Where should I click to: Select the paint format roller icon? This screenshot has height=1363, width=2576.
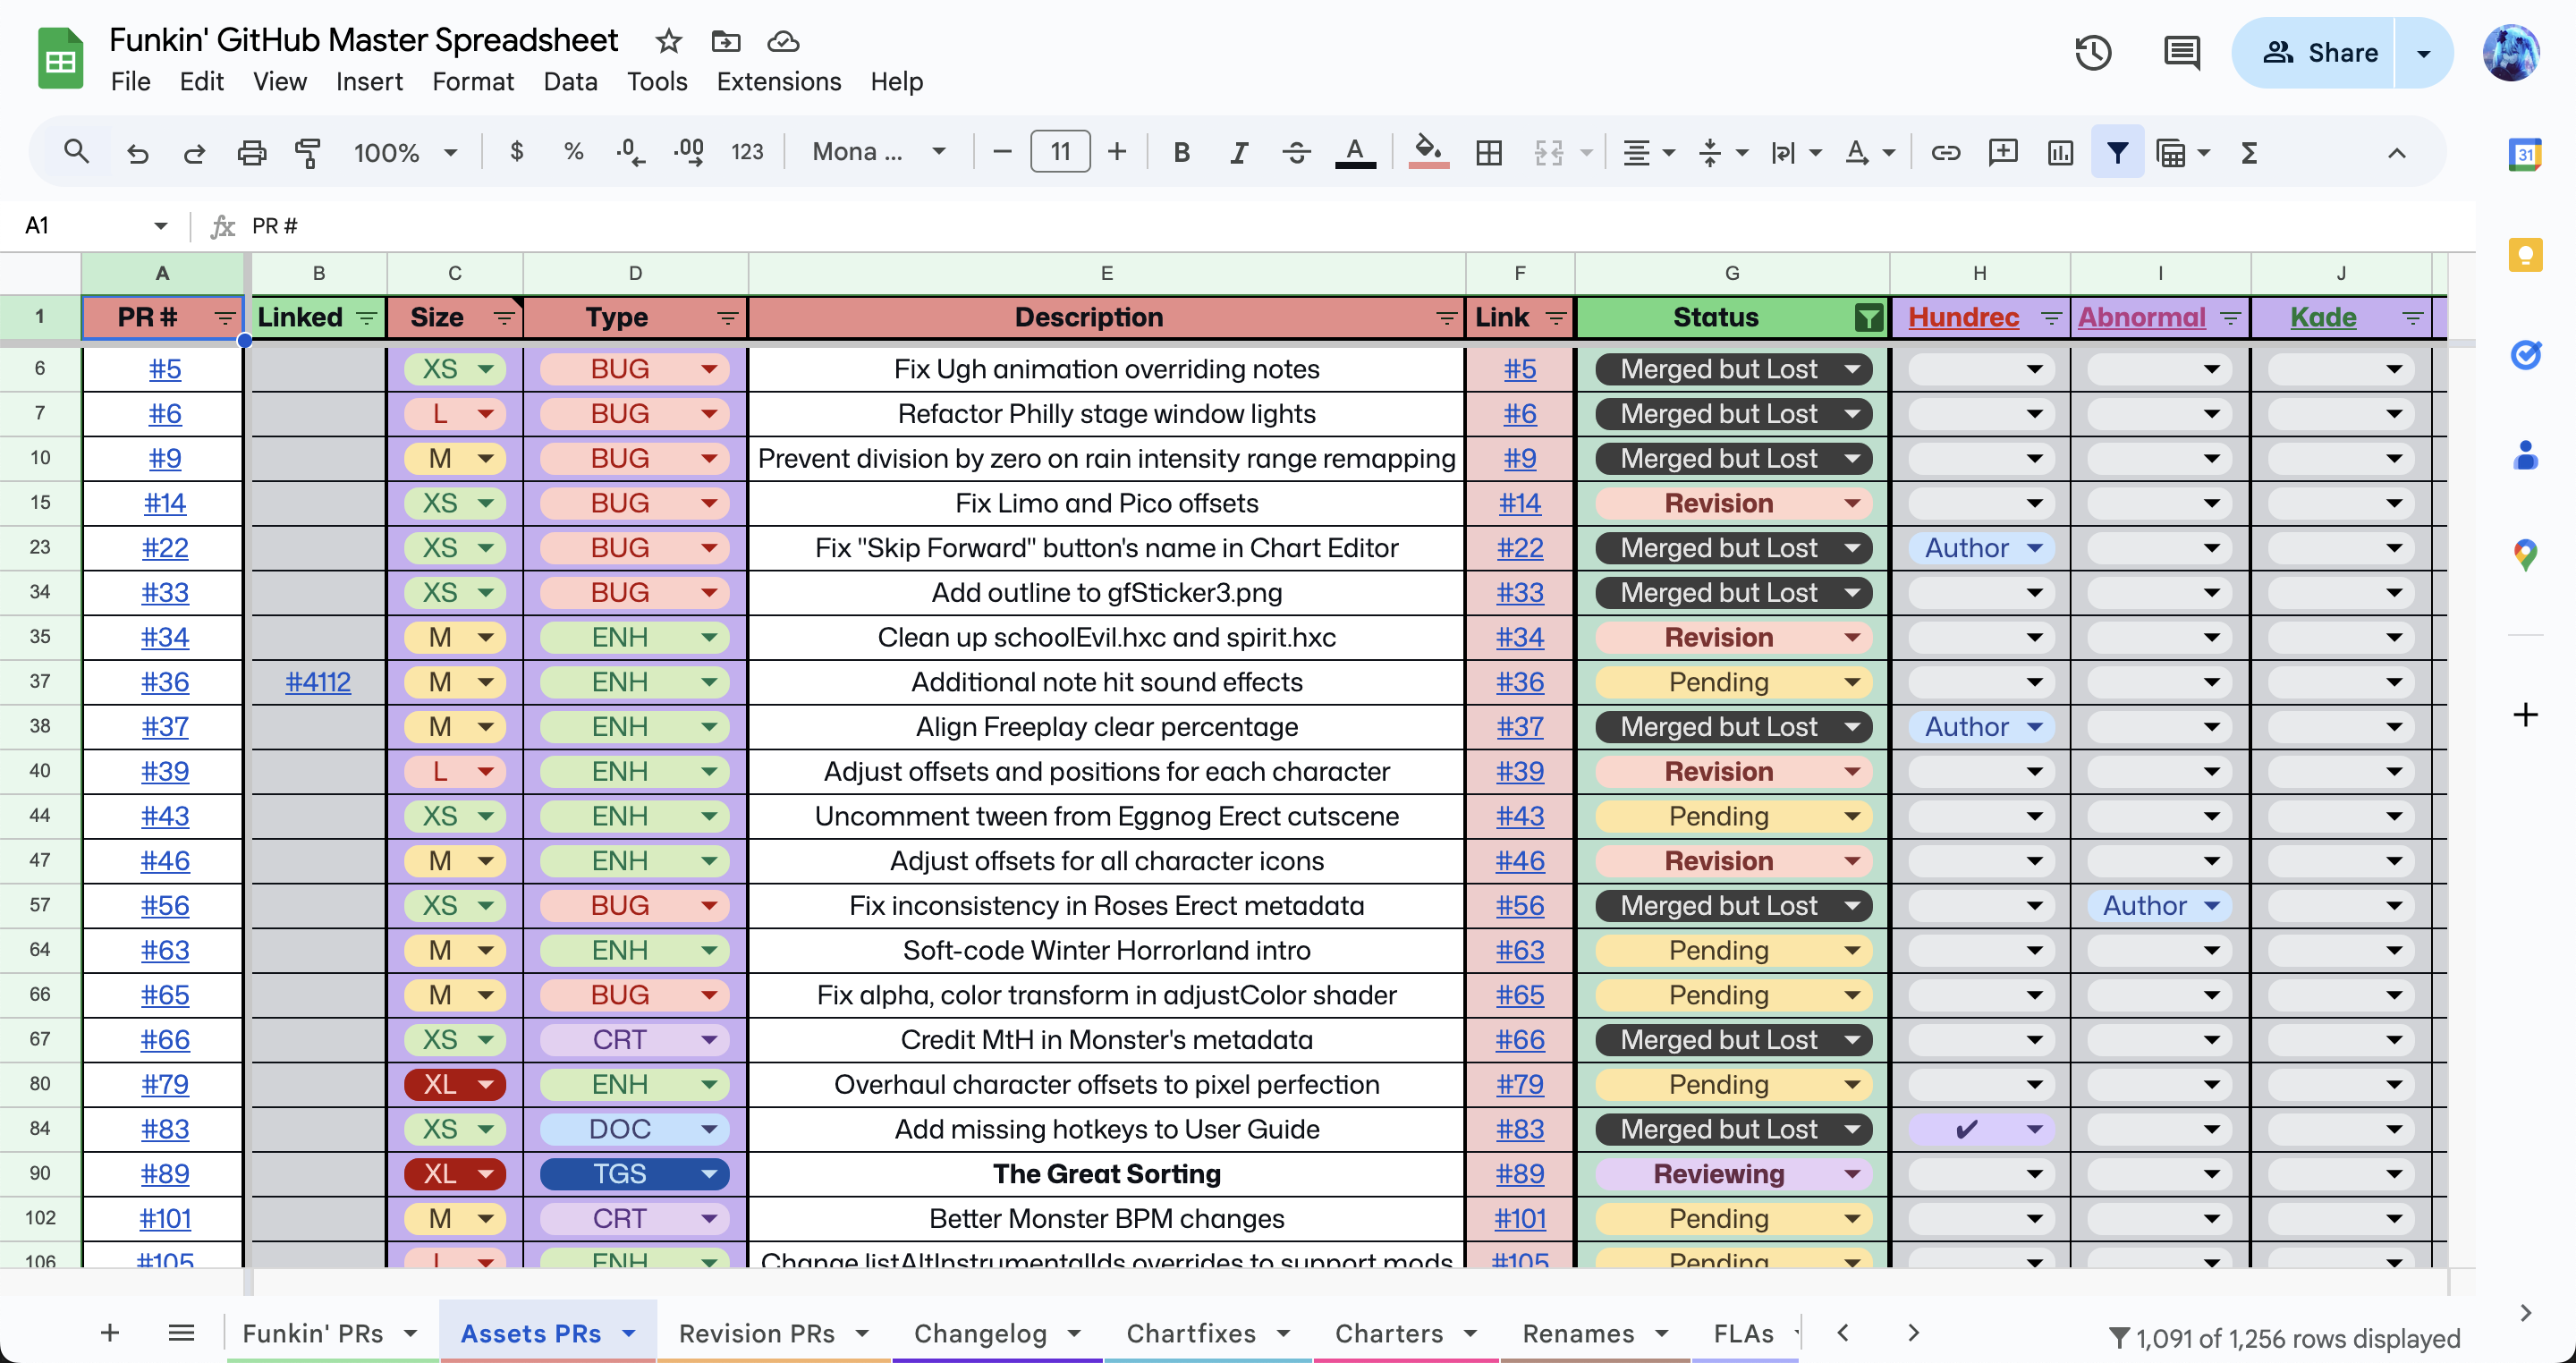click(308, 152)
